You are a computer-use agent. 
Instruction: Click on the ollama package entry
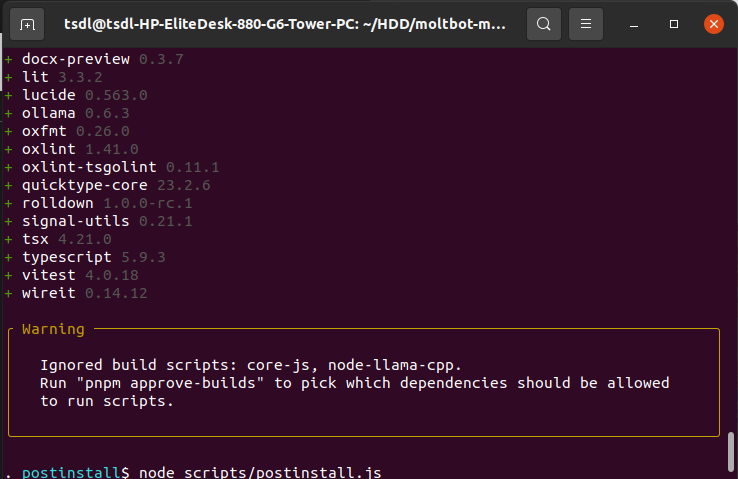pyautogui.click(x=49, y=113)
